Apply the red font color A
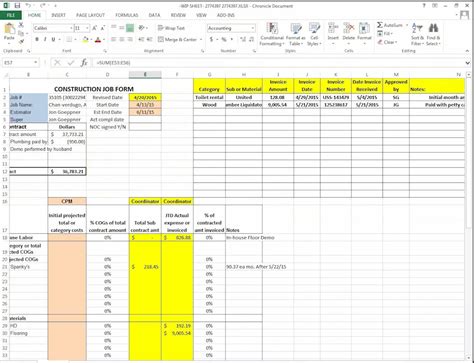The width and height of the screenshot is (474, 363). [x=98, y=40]
